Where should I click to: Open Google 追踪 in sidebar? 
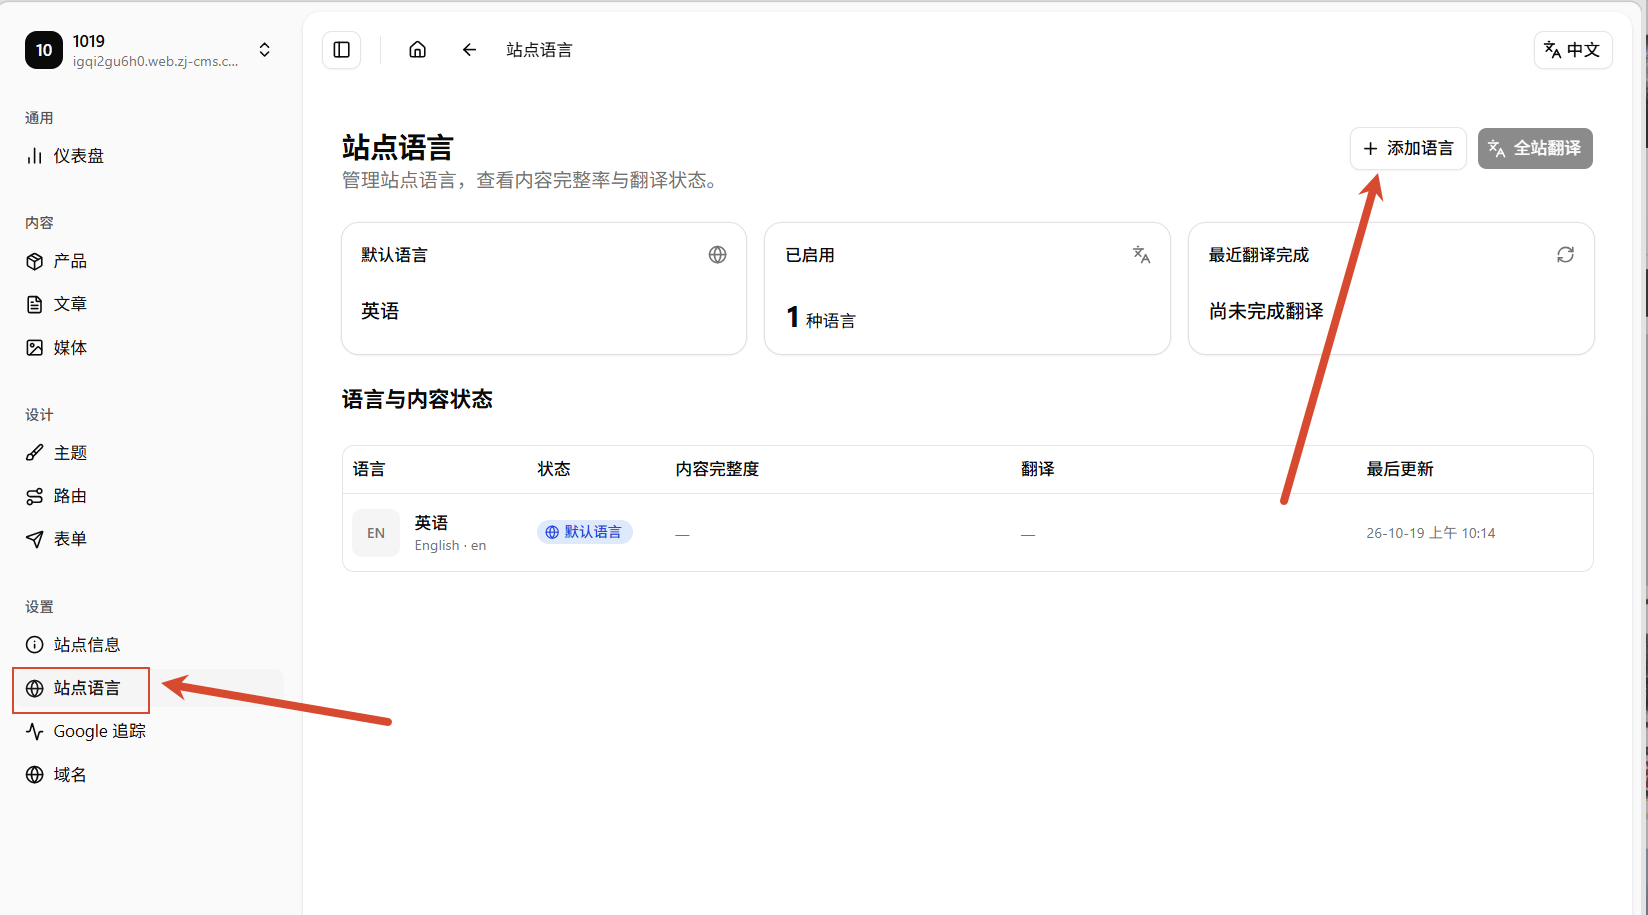coord(148,731)
